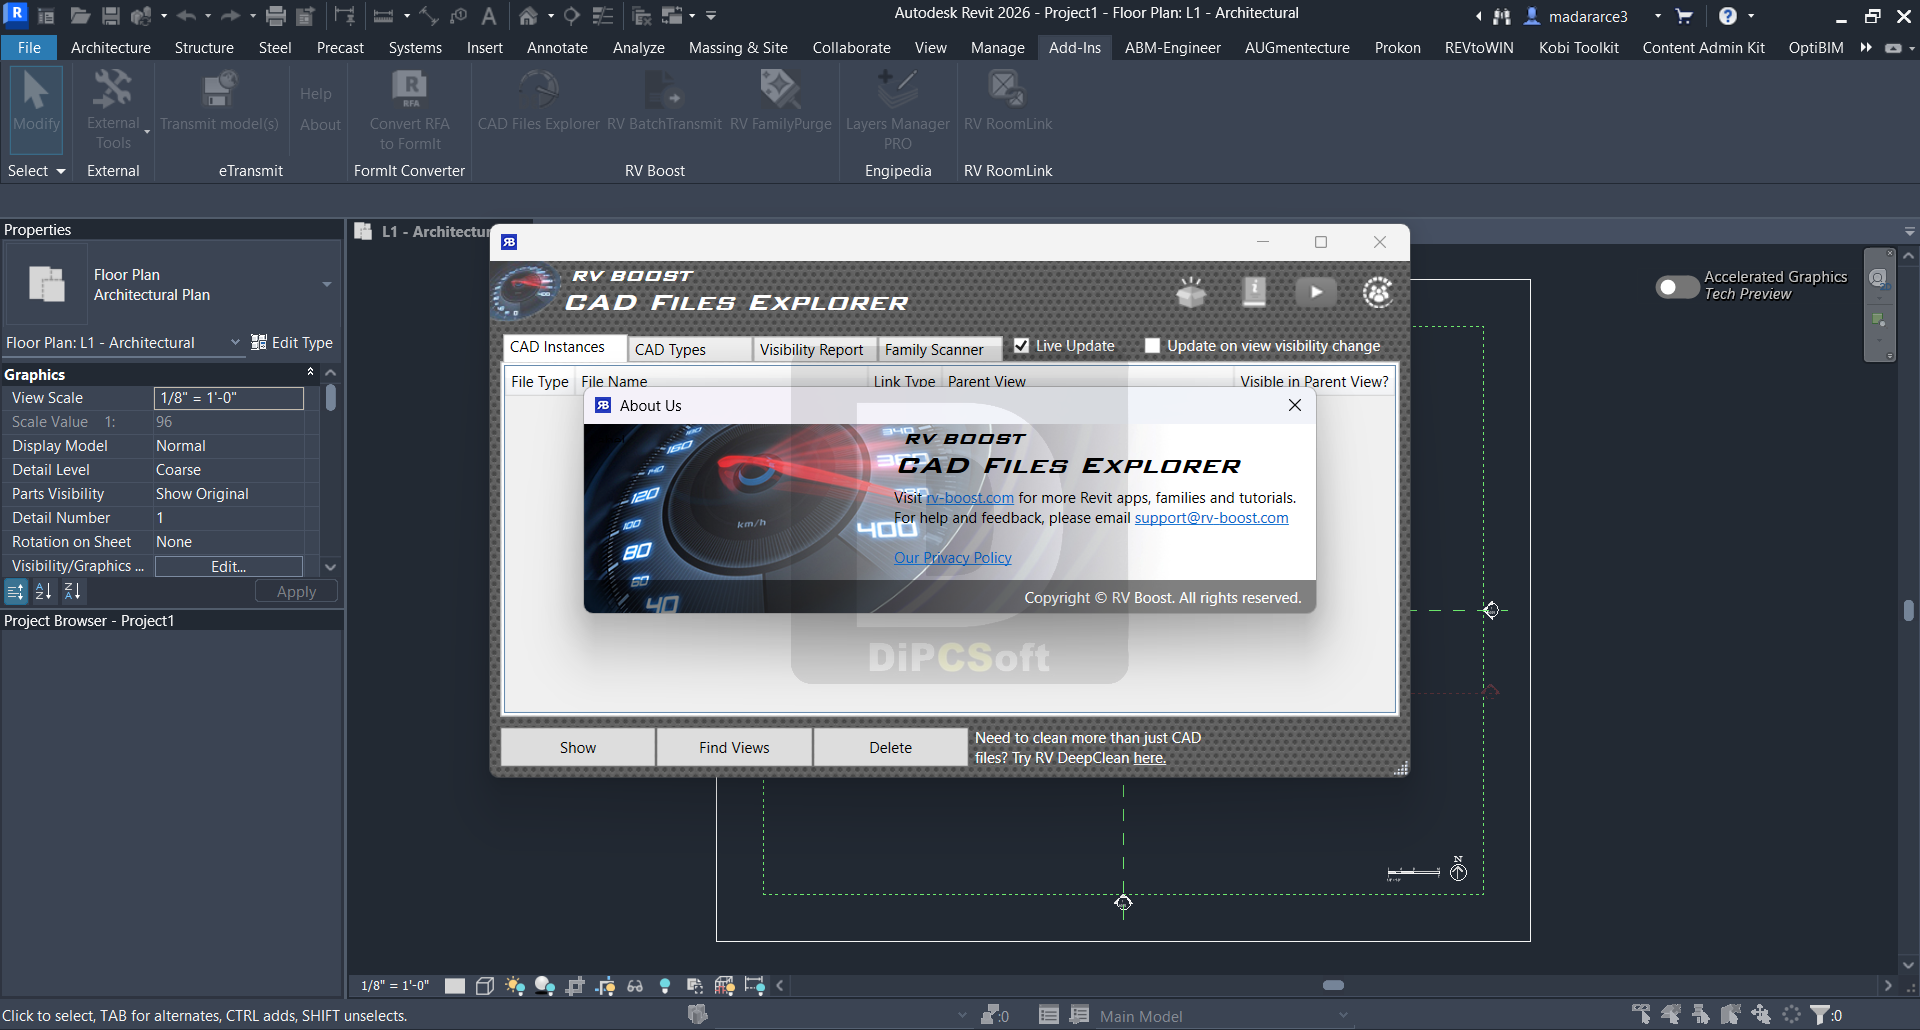Click the selection filter funnel icon in status bar
1920x1030 pixels.
(x=1820, y=1015)
